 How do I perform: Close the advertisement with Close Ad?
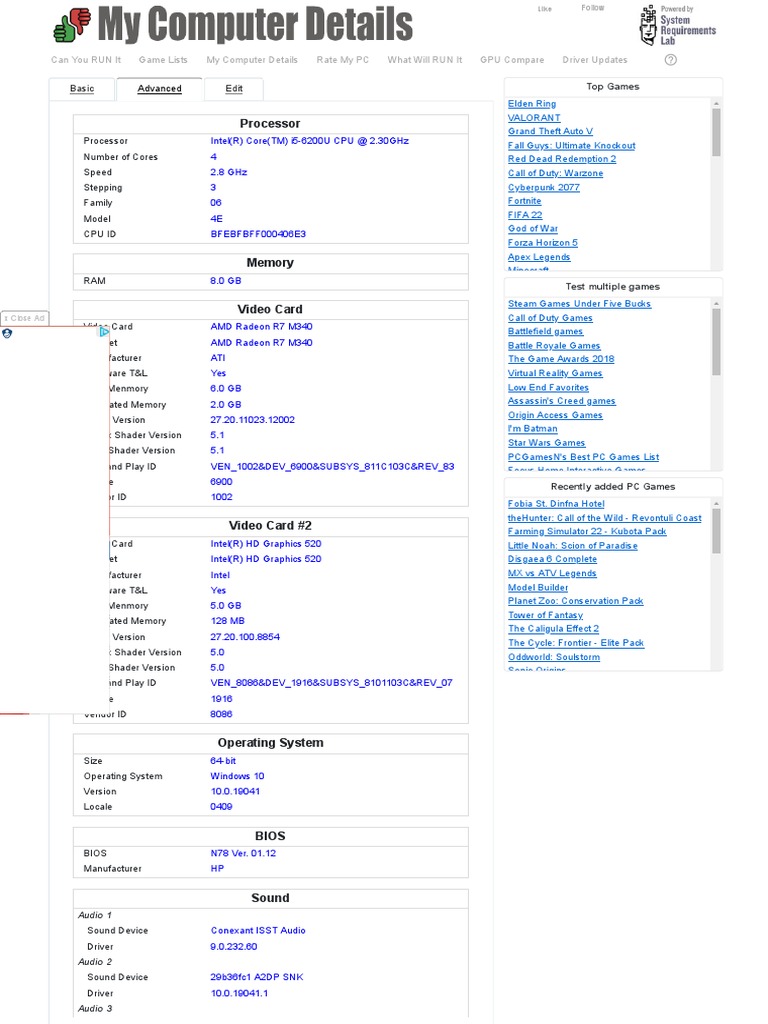[25, 318]
